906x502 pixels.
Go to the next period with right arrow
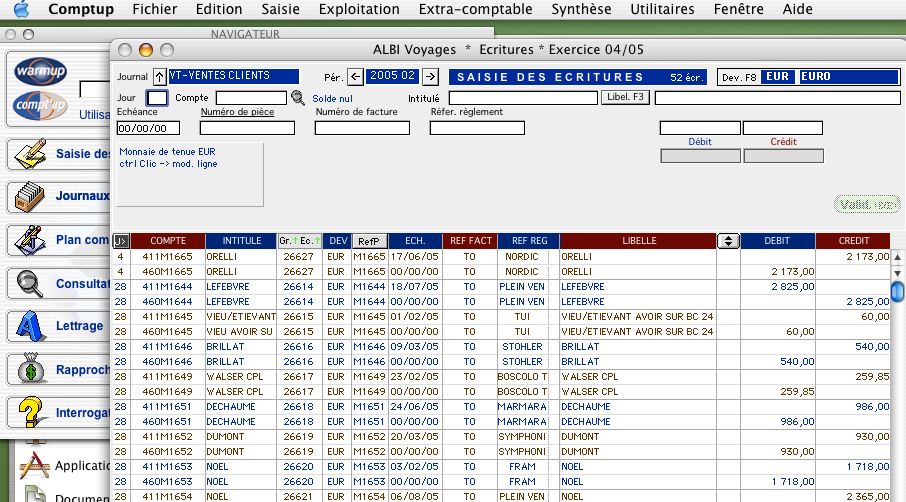430,77
